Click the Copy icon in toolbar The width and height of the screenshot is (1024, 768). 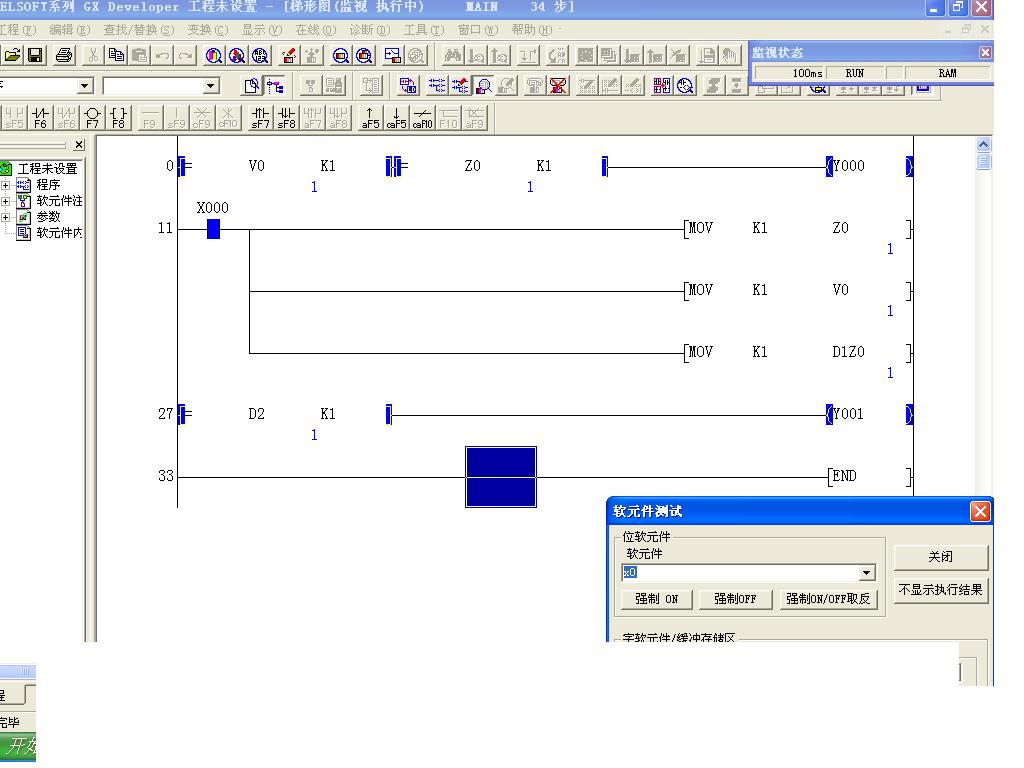click(x=116, y=56)
